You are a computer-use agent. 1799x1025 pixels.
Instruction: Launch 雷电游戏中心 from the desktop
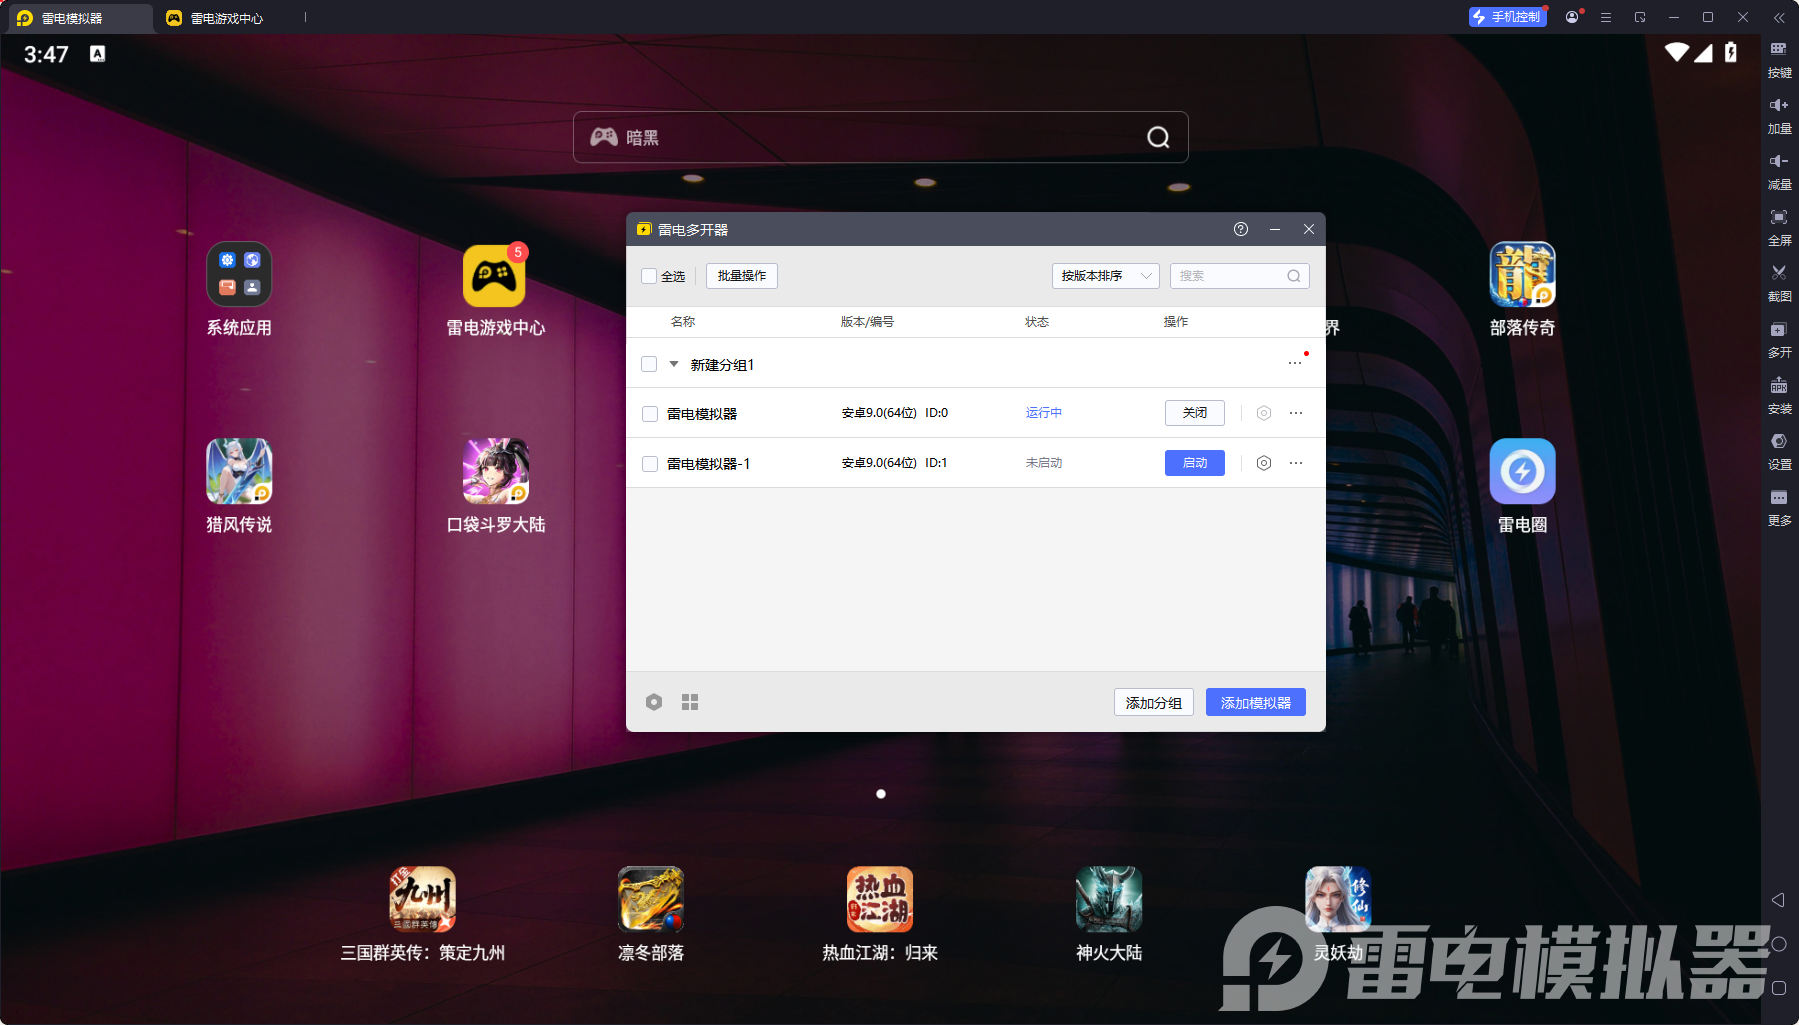tap(494, 276)
